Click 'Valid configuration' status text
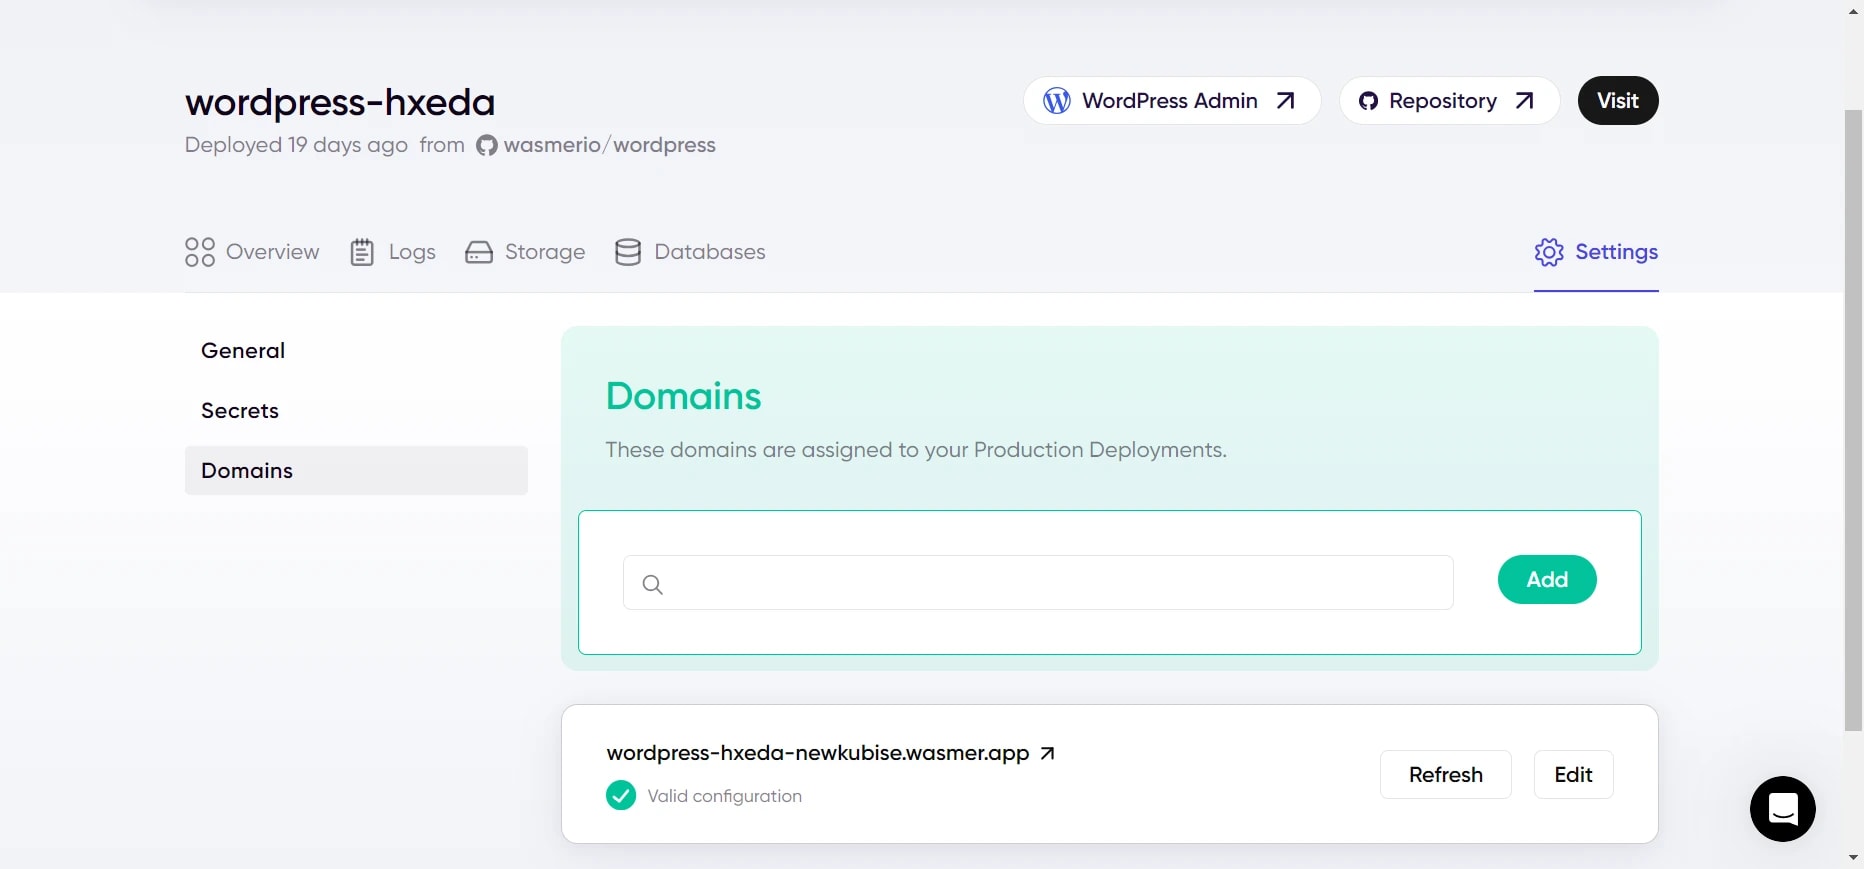The width and height of the screenshot is (1864, 869). 725,796
